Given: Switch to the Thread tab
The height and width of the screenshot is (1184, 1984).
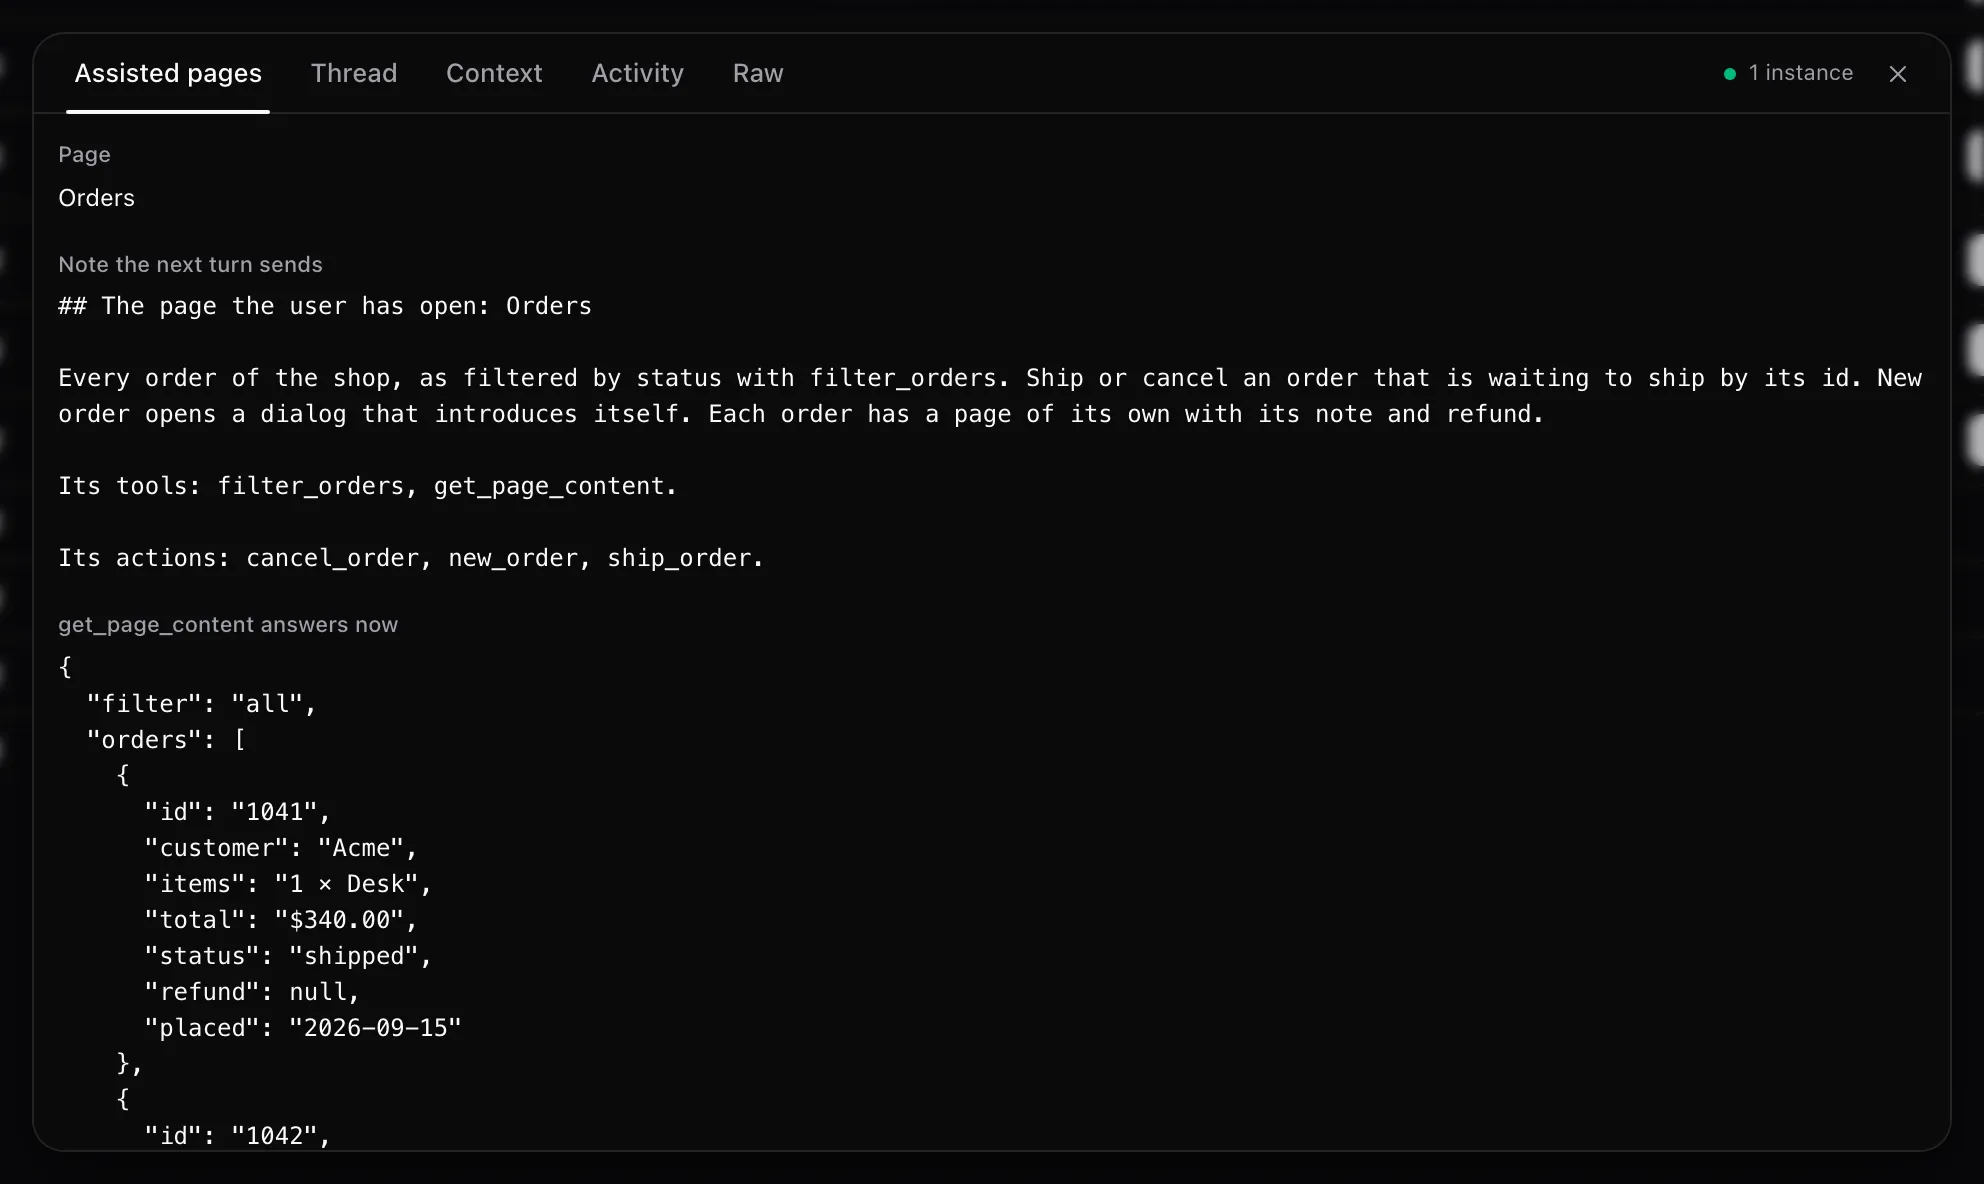Looking at the screenshot, I should pos(354,73).
